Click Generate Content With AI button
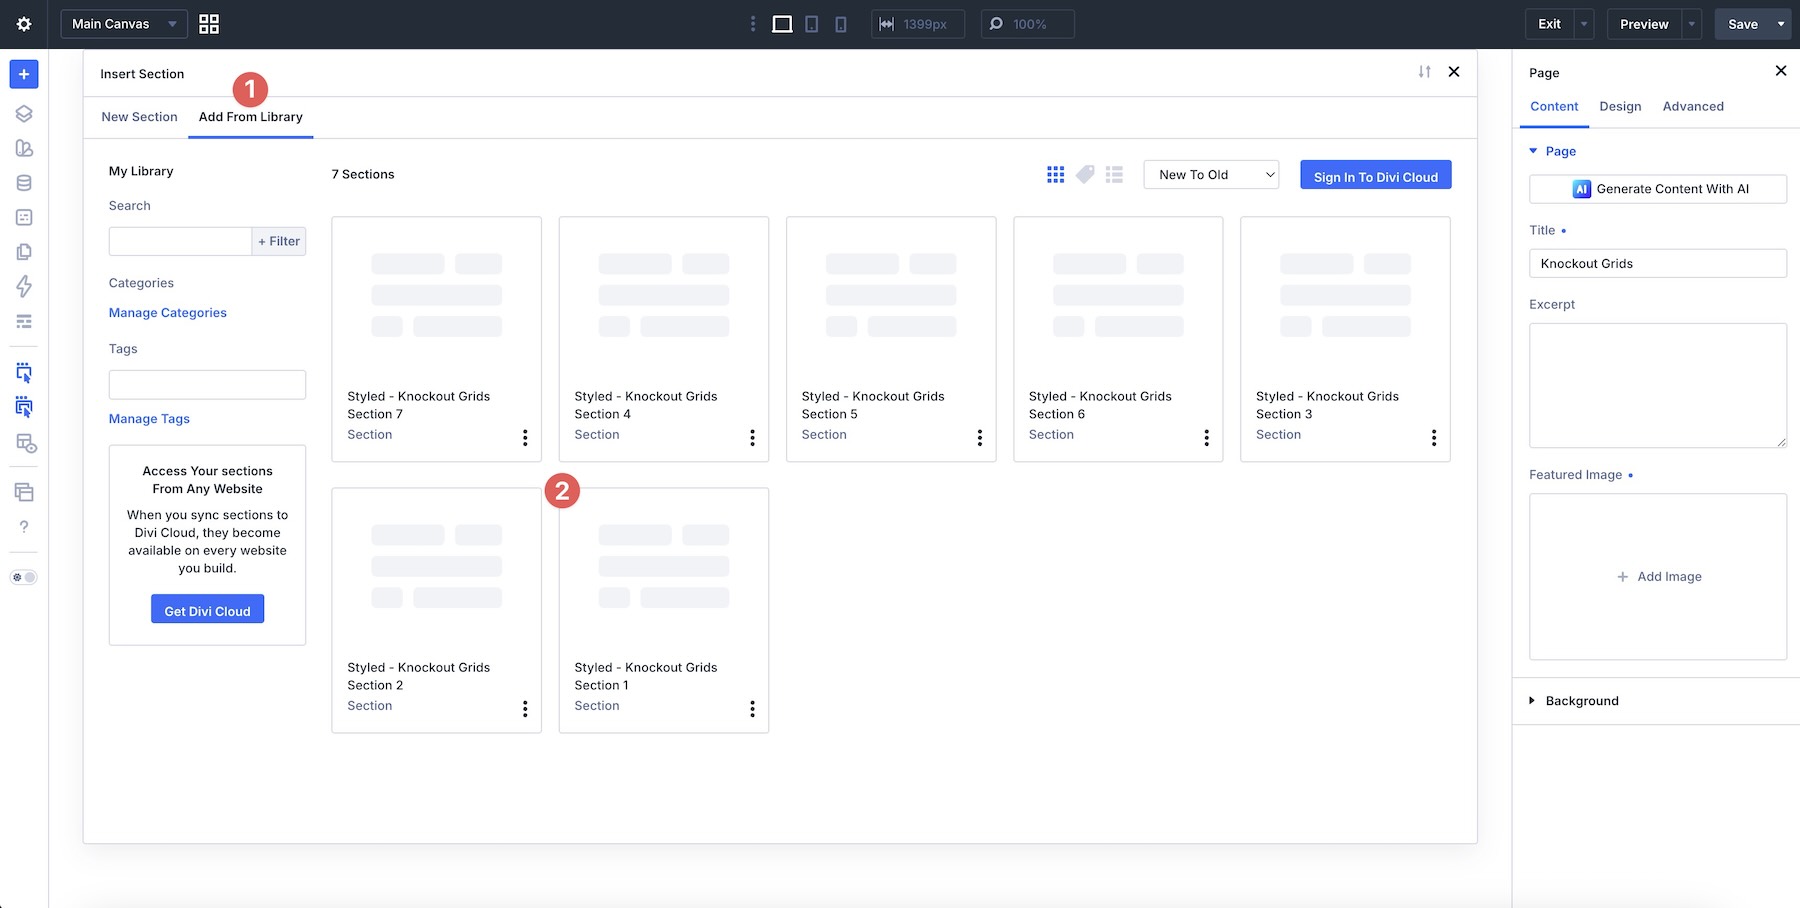The height and width of the screenshot is (908, 1800). click(x=1658, y=189)
